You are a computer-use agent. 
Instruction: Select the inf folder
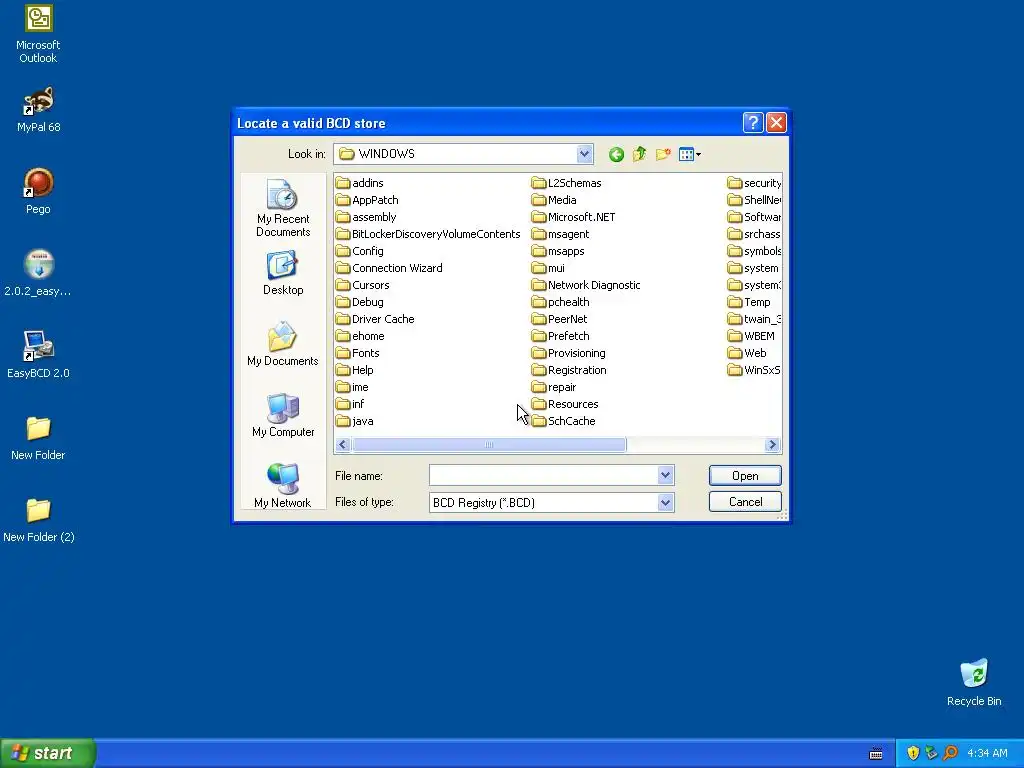[351, 404]
